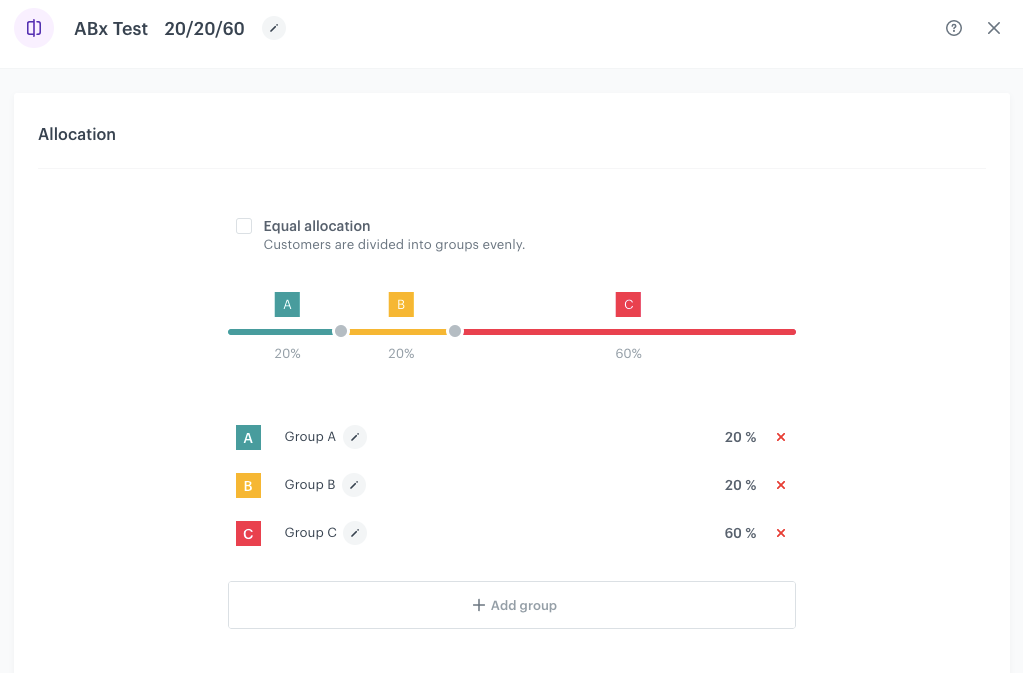Close the ABx Test panel

(993, 28)
